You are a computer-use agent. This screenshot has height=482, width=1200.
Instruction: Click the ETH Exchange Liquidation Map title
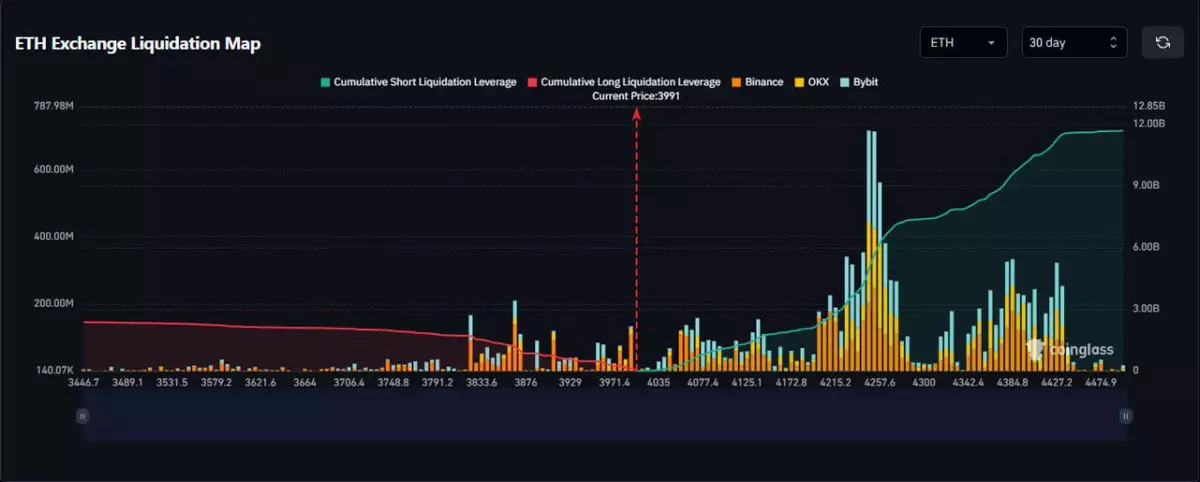click(x=138, y=44)
